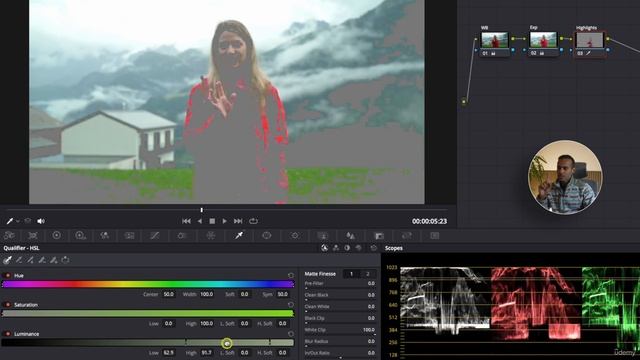Click the Saturation range bar
Screen dimensions: 640x360
pyautogui.click(x=148, y=313)
